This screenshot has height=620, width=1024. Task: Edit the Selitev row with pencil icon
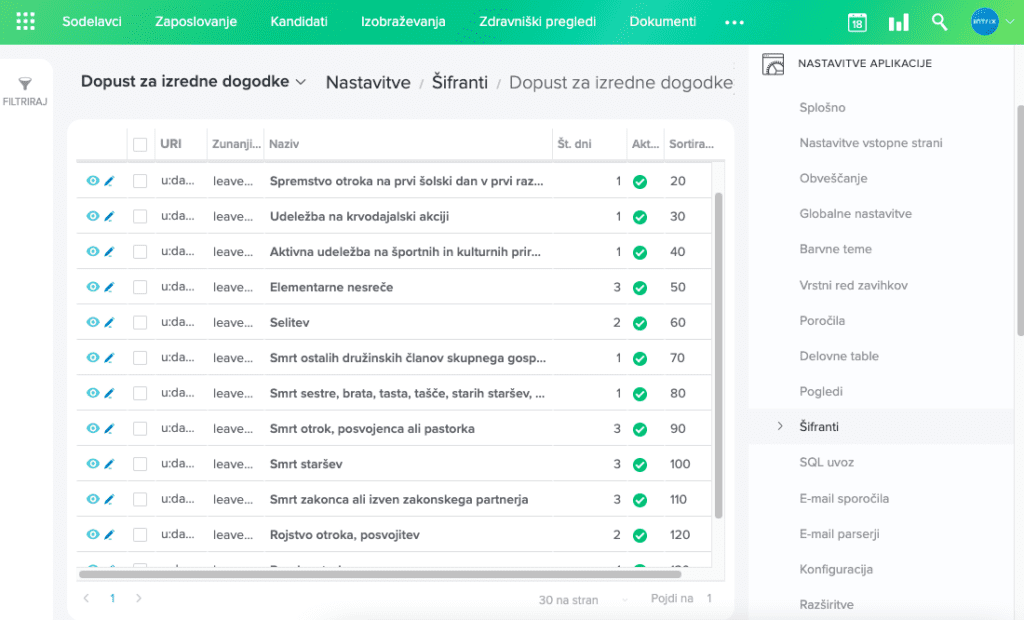click(109, 323)
